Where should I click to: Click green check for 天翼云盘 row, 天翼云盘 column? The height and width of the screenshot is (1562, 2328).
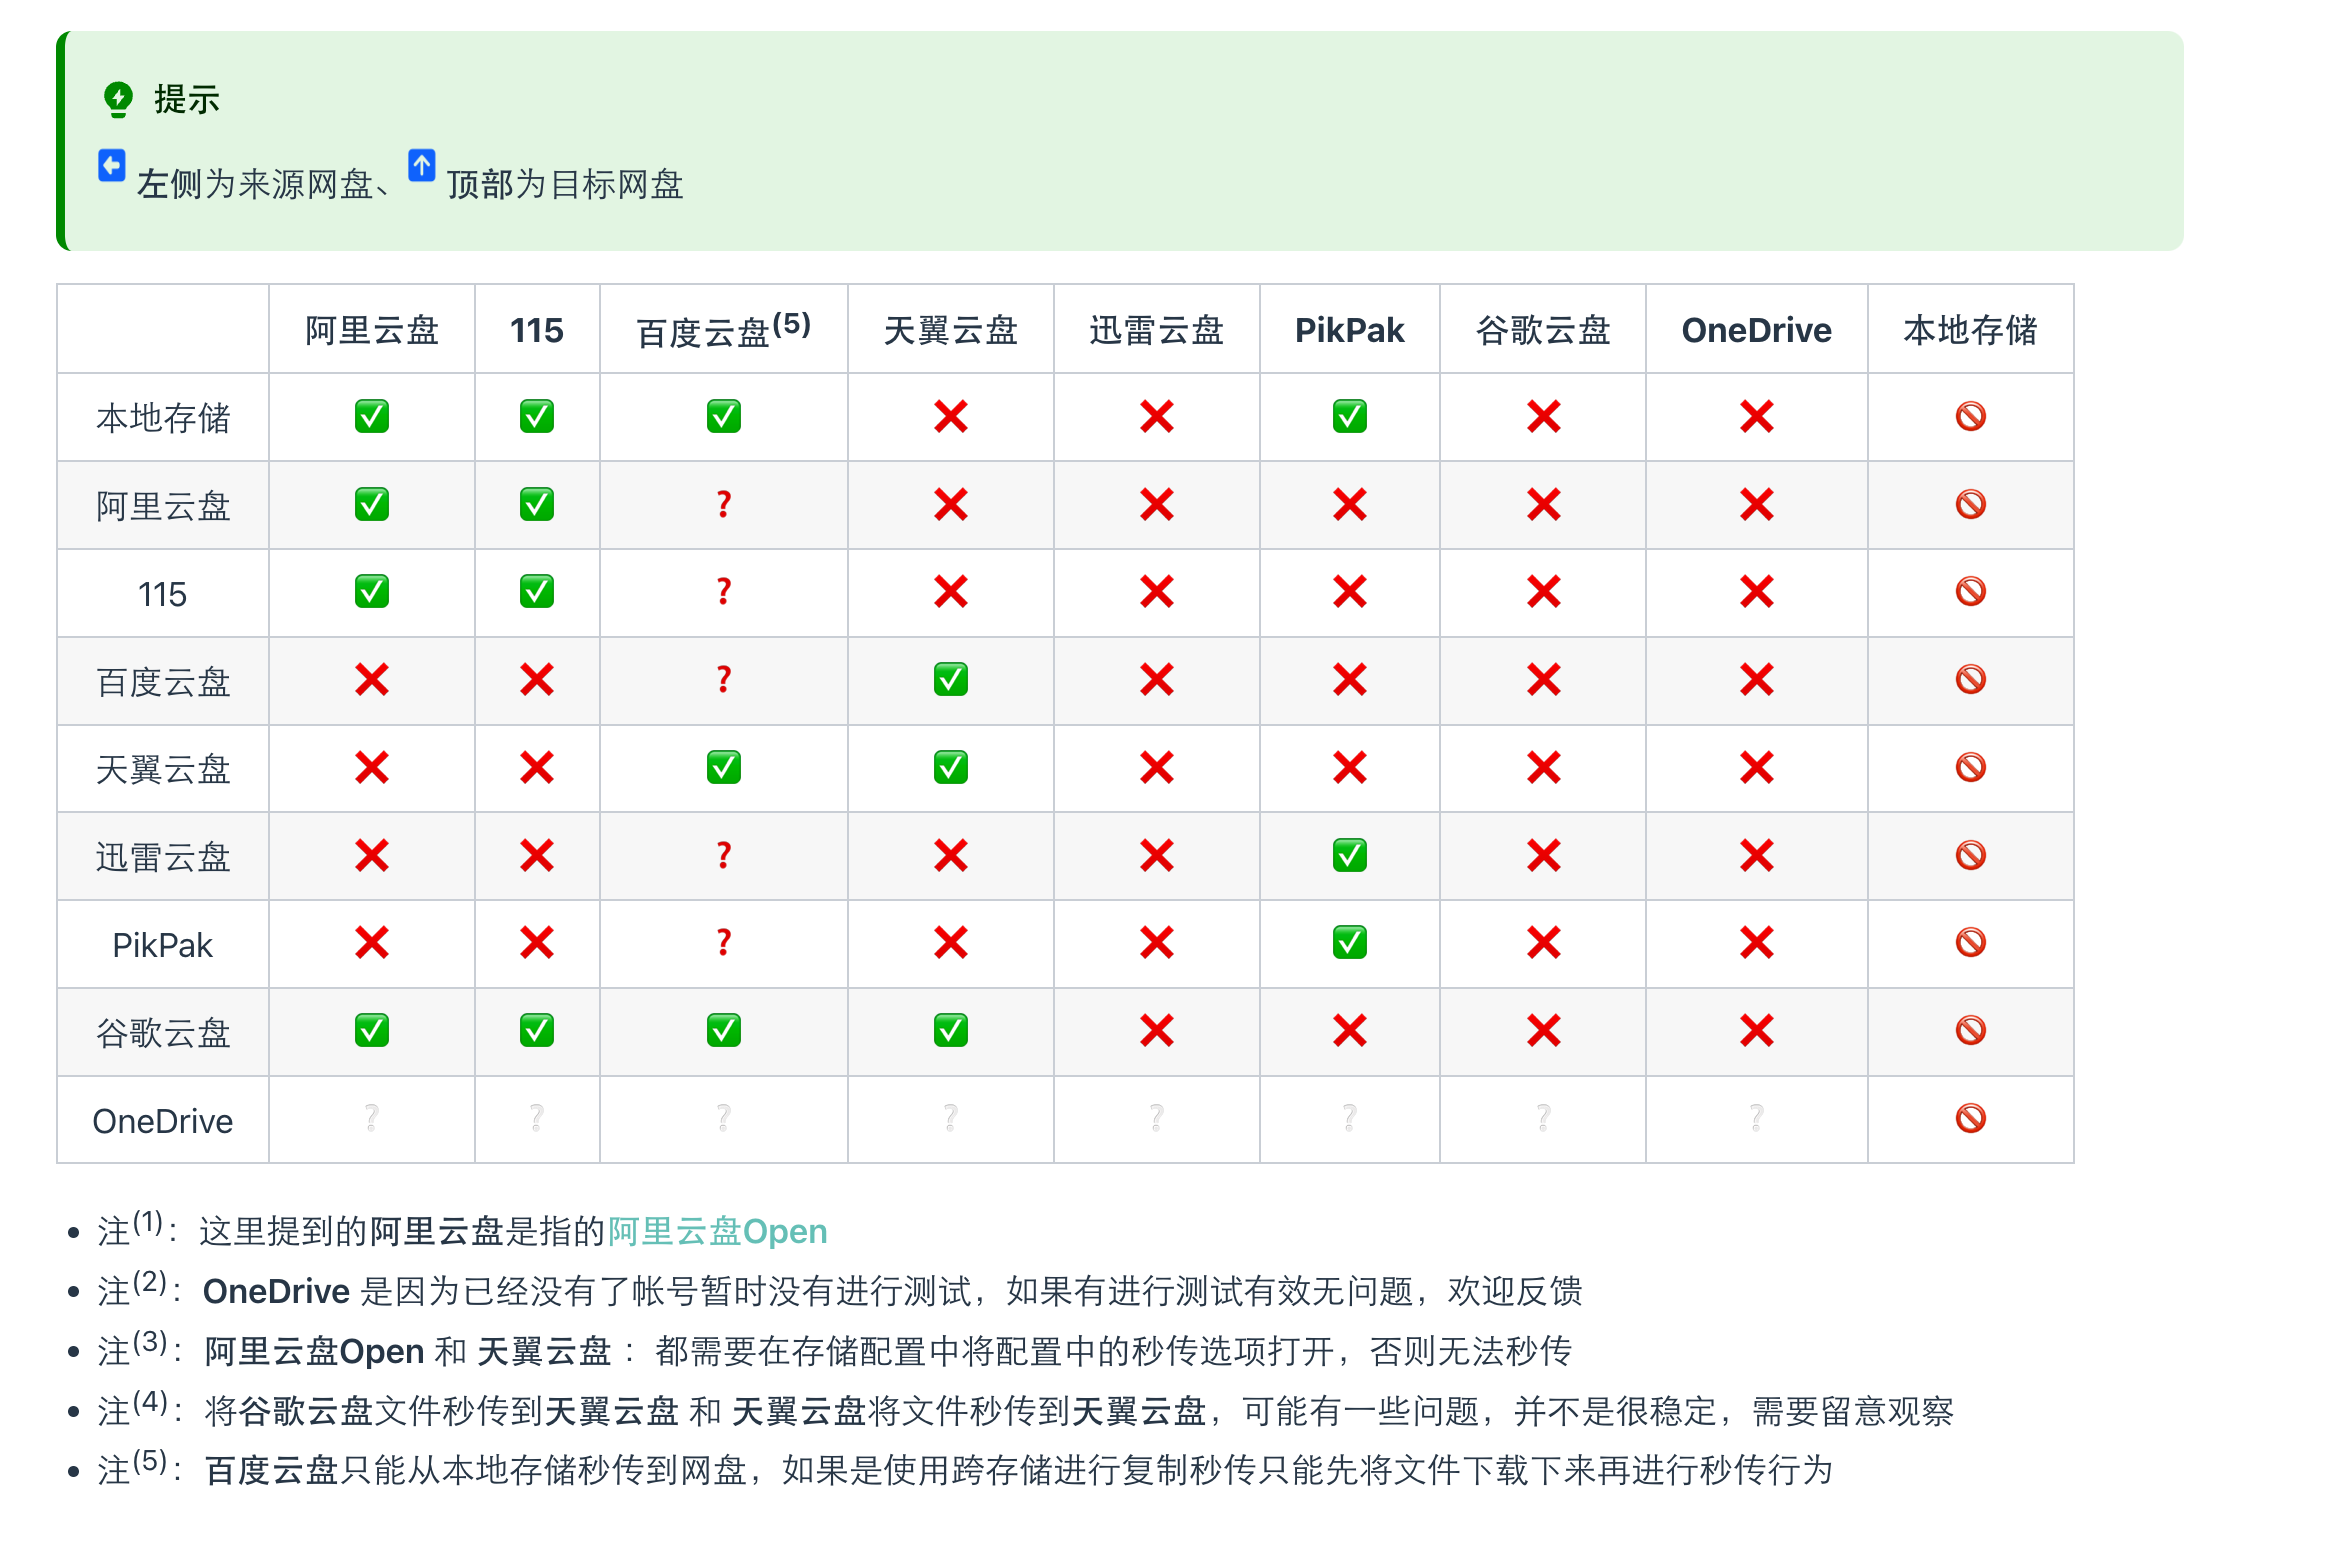(x=951, y=767)
